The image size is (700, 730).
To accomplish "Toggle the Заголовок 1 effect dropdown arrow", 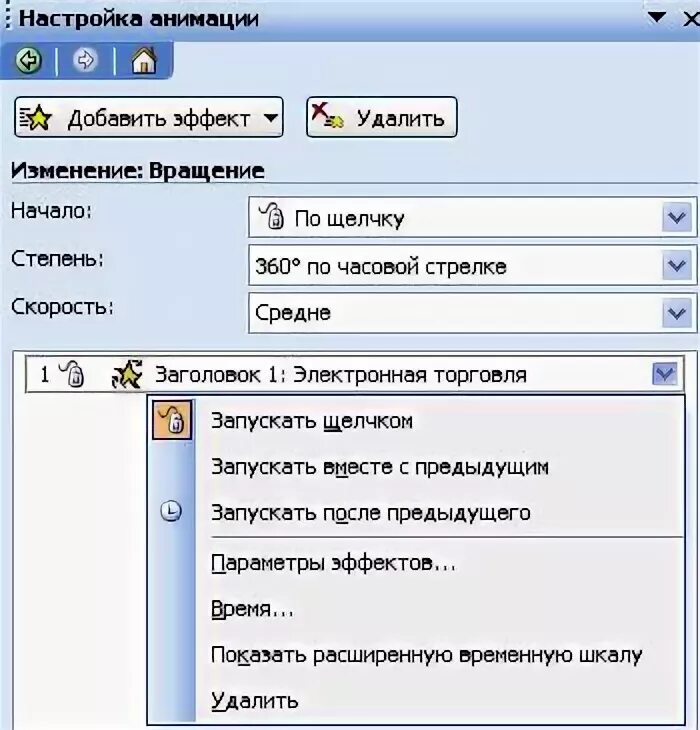I will pos(664,374).
